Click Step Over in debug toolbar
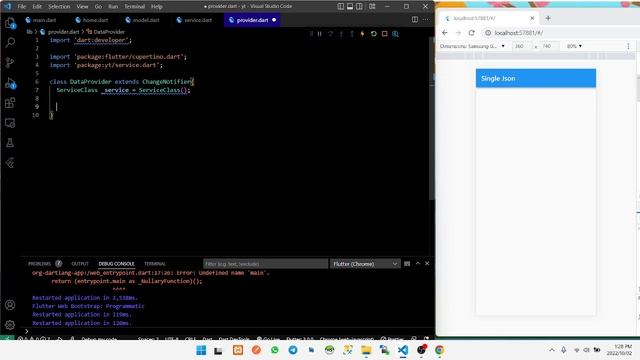This screenshot has height=360, width=640. [331, 34]
